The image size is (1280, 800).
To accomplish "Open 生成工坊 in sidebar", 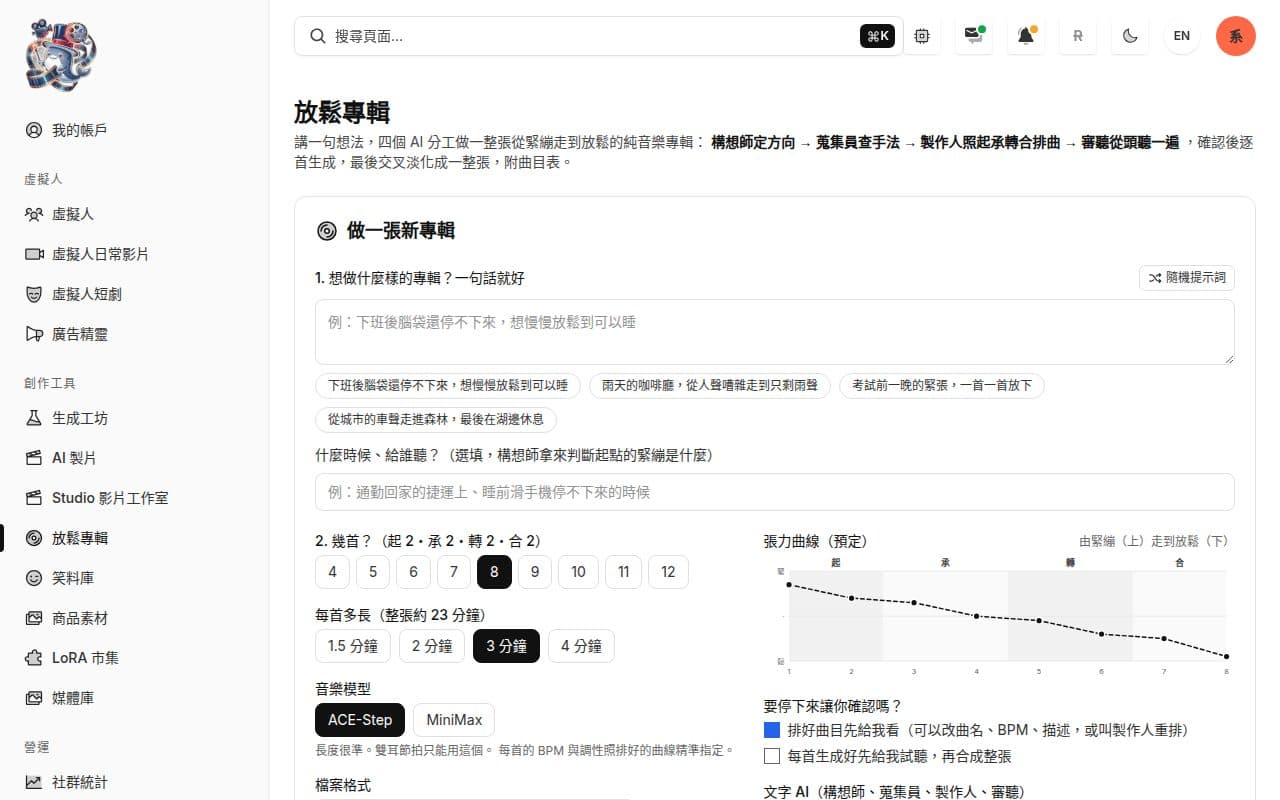I will coord(134,418).
